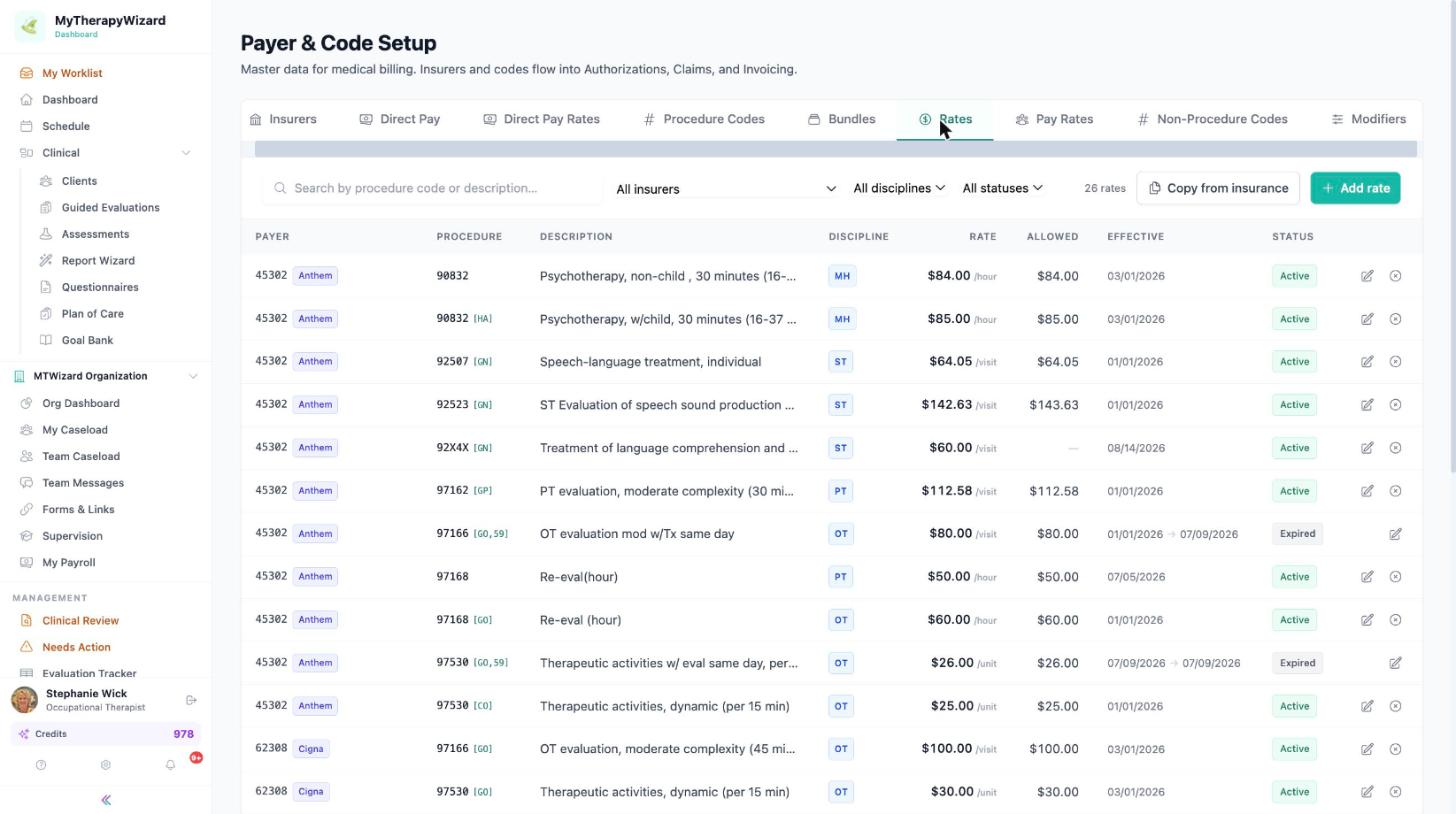Viewport: 1456px width, 814px height.
Task: Click circled X on 97162 PT evaluation row
Action: (x=1395, y=491)
